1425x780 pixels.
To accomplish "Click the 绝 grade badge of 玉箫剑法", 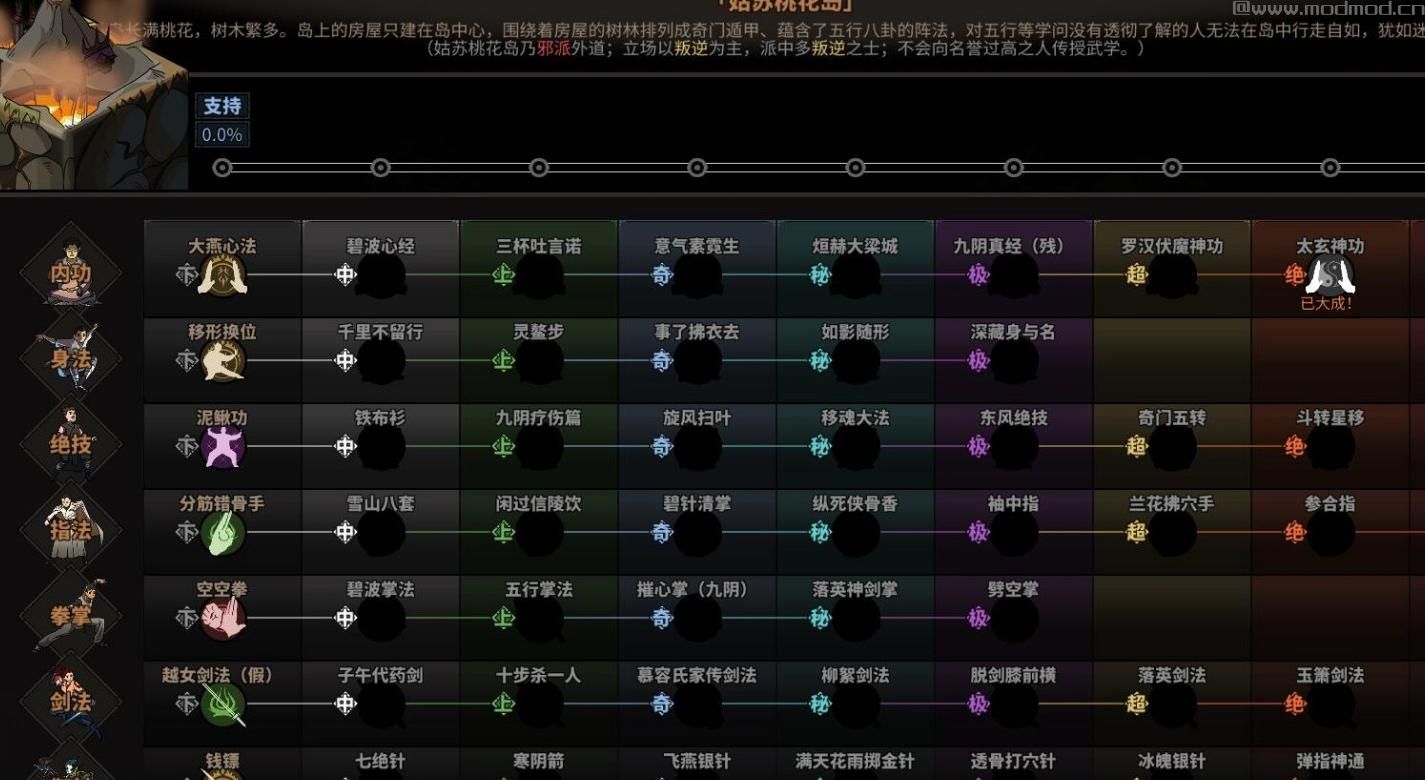I will tap(1295, 704).
